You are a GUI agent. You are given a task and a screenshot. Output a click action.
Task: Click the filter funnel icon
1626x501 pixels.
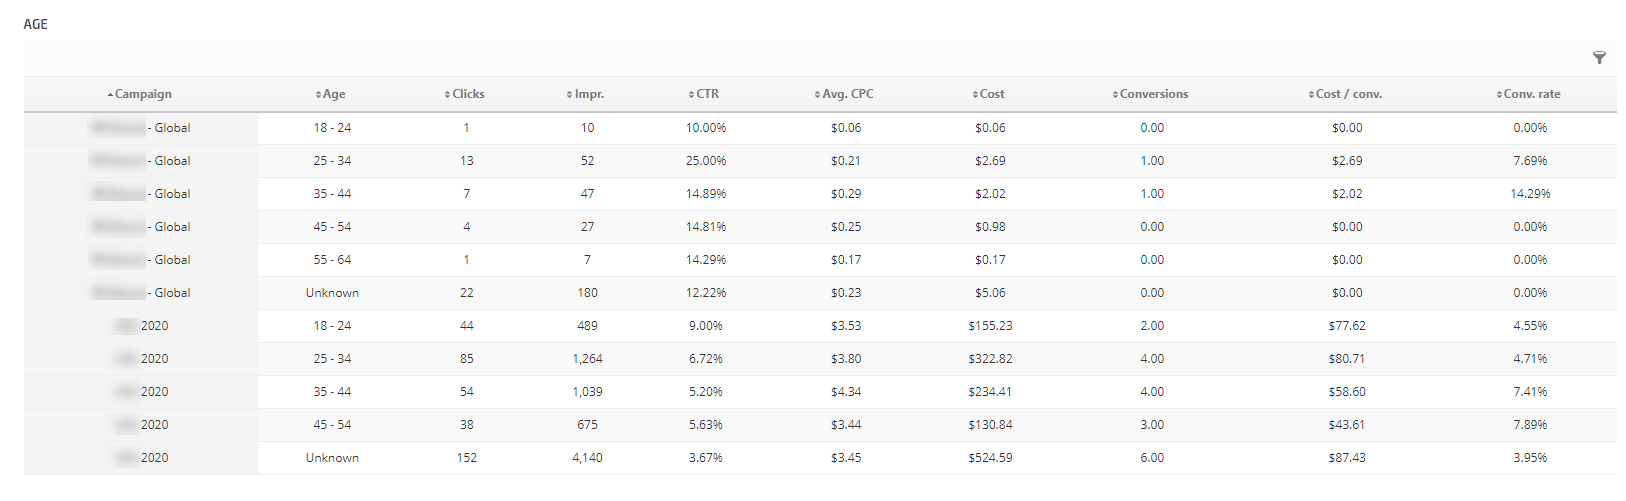(1599, 58)
